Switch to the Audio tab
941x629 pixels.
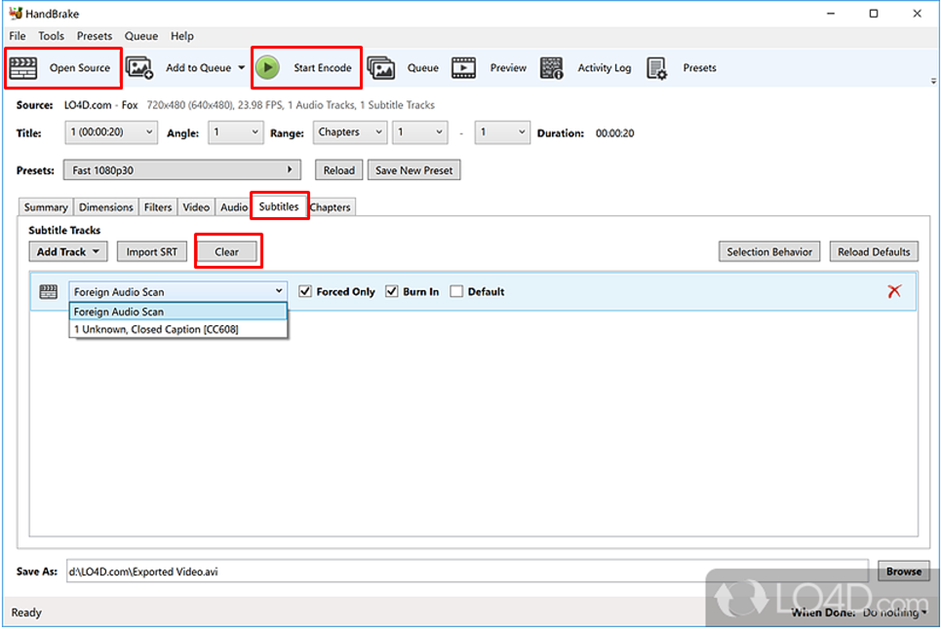233,206
